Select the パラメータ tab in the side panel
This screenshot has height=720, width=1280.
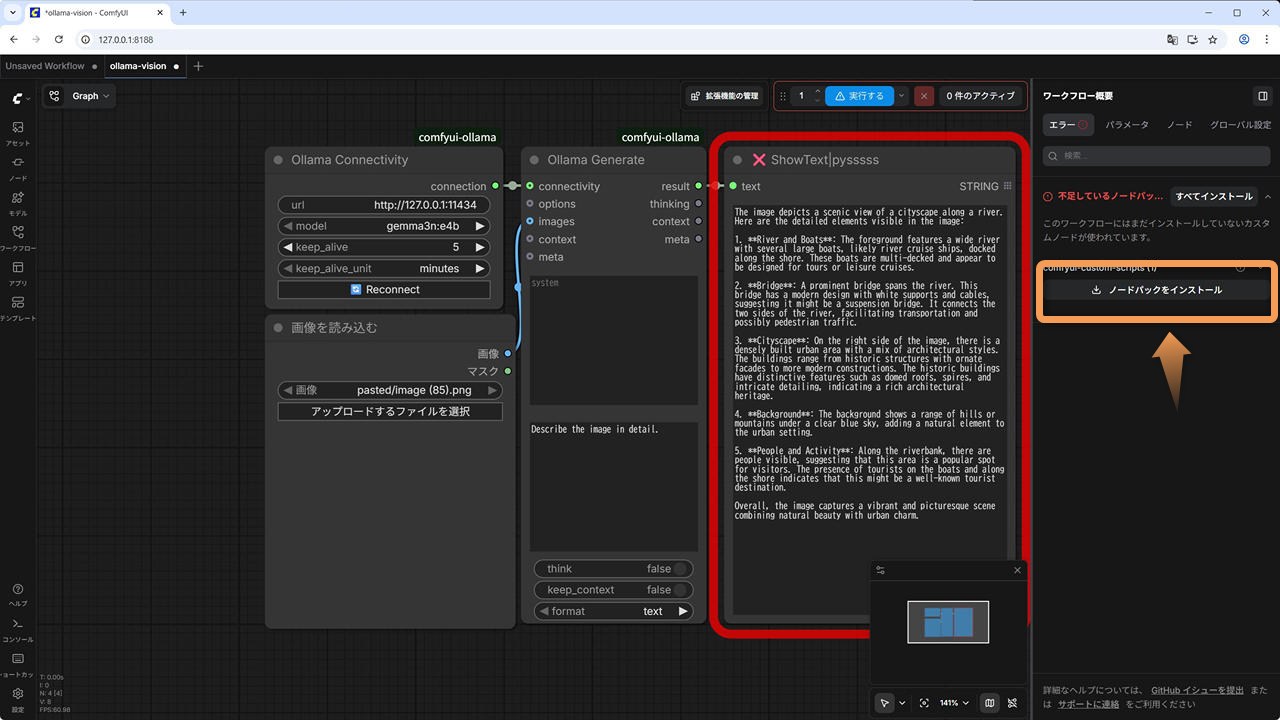1126,125
